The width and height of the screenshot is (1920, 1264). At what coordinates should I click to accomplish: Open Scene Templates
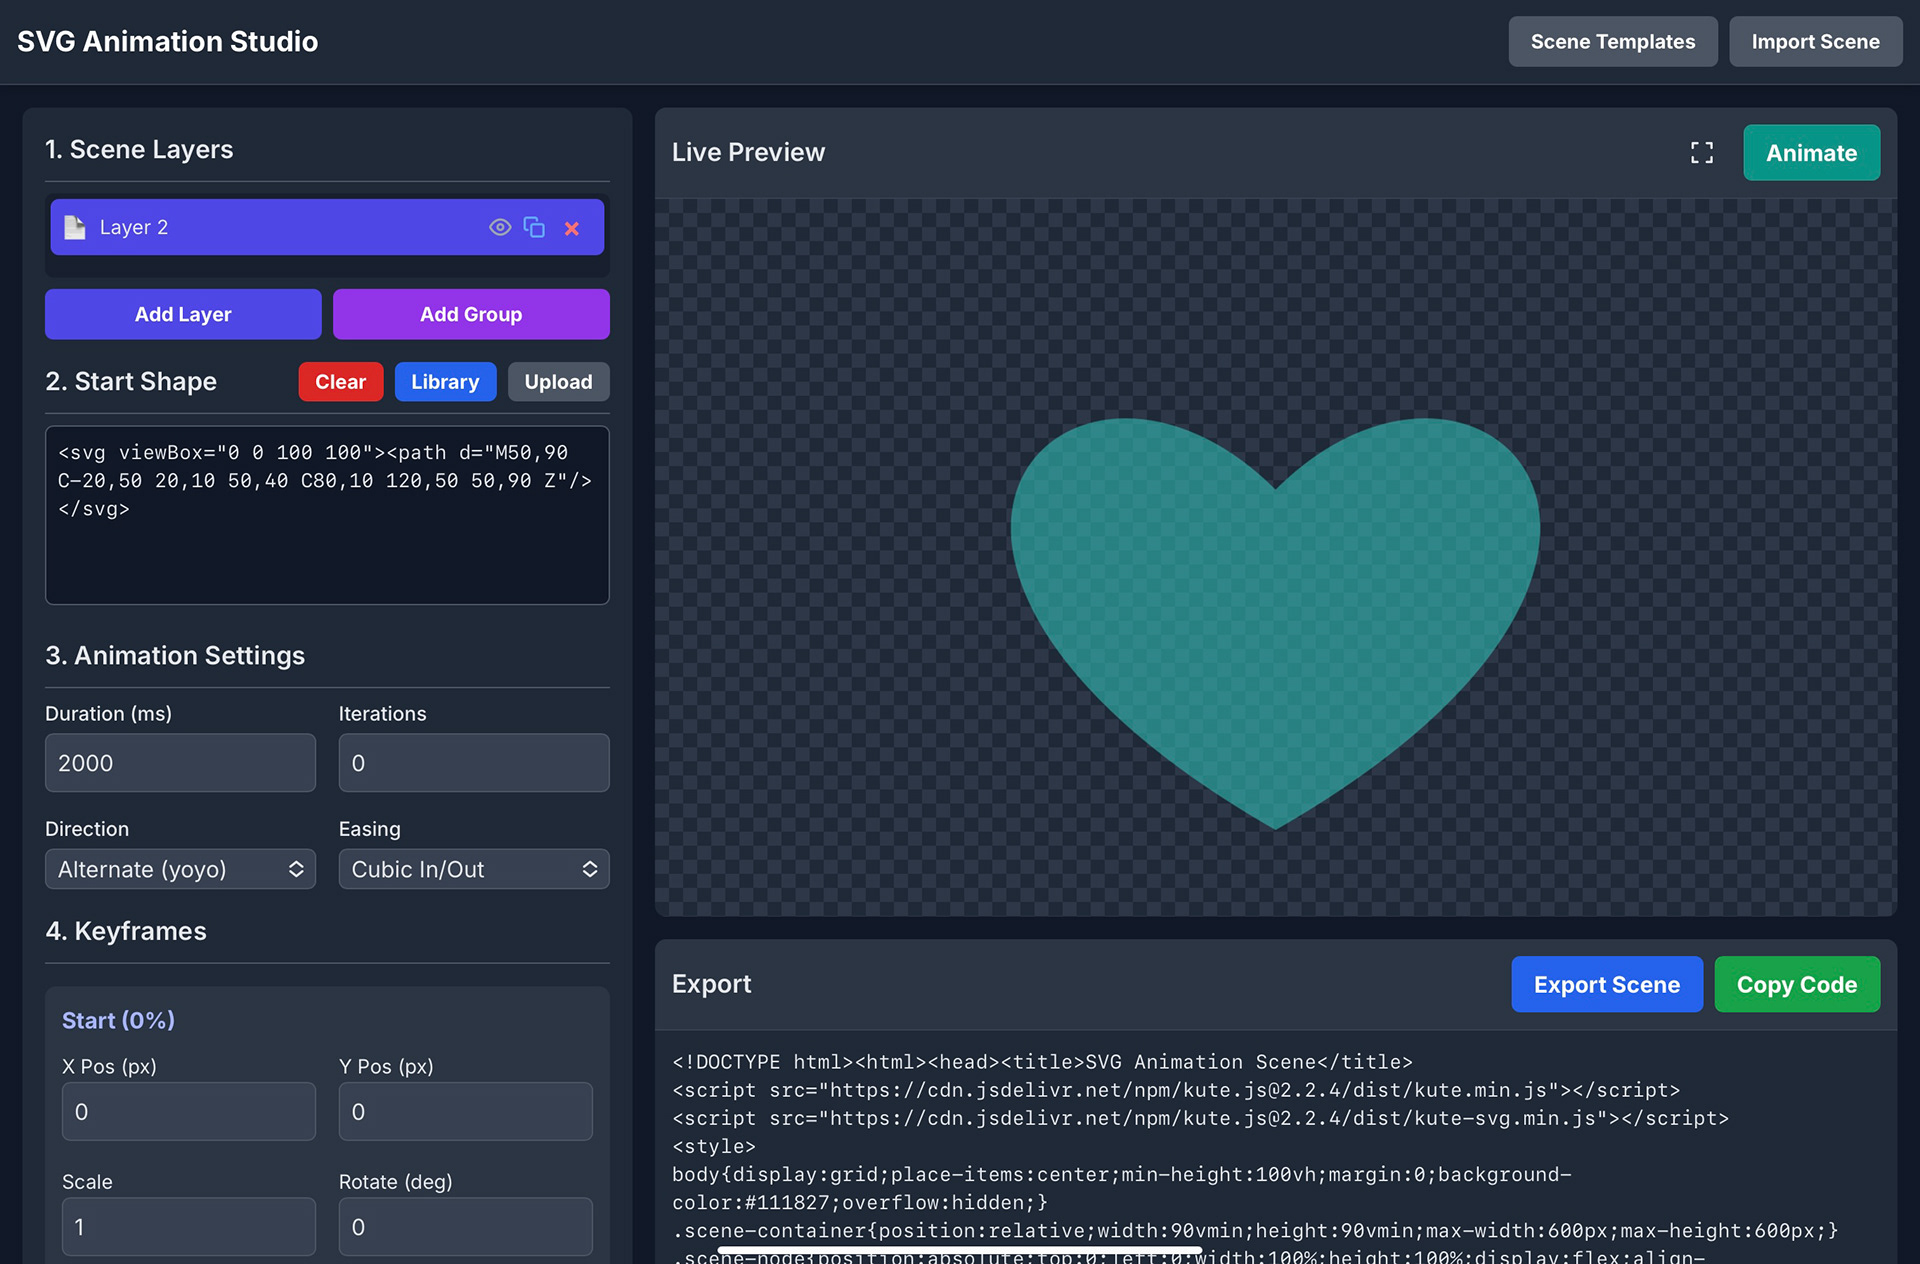pyautogui.click(x=1612, y=42)
